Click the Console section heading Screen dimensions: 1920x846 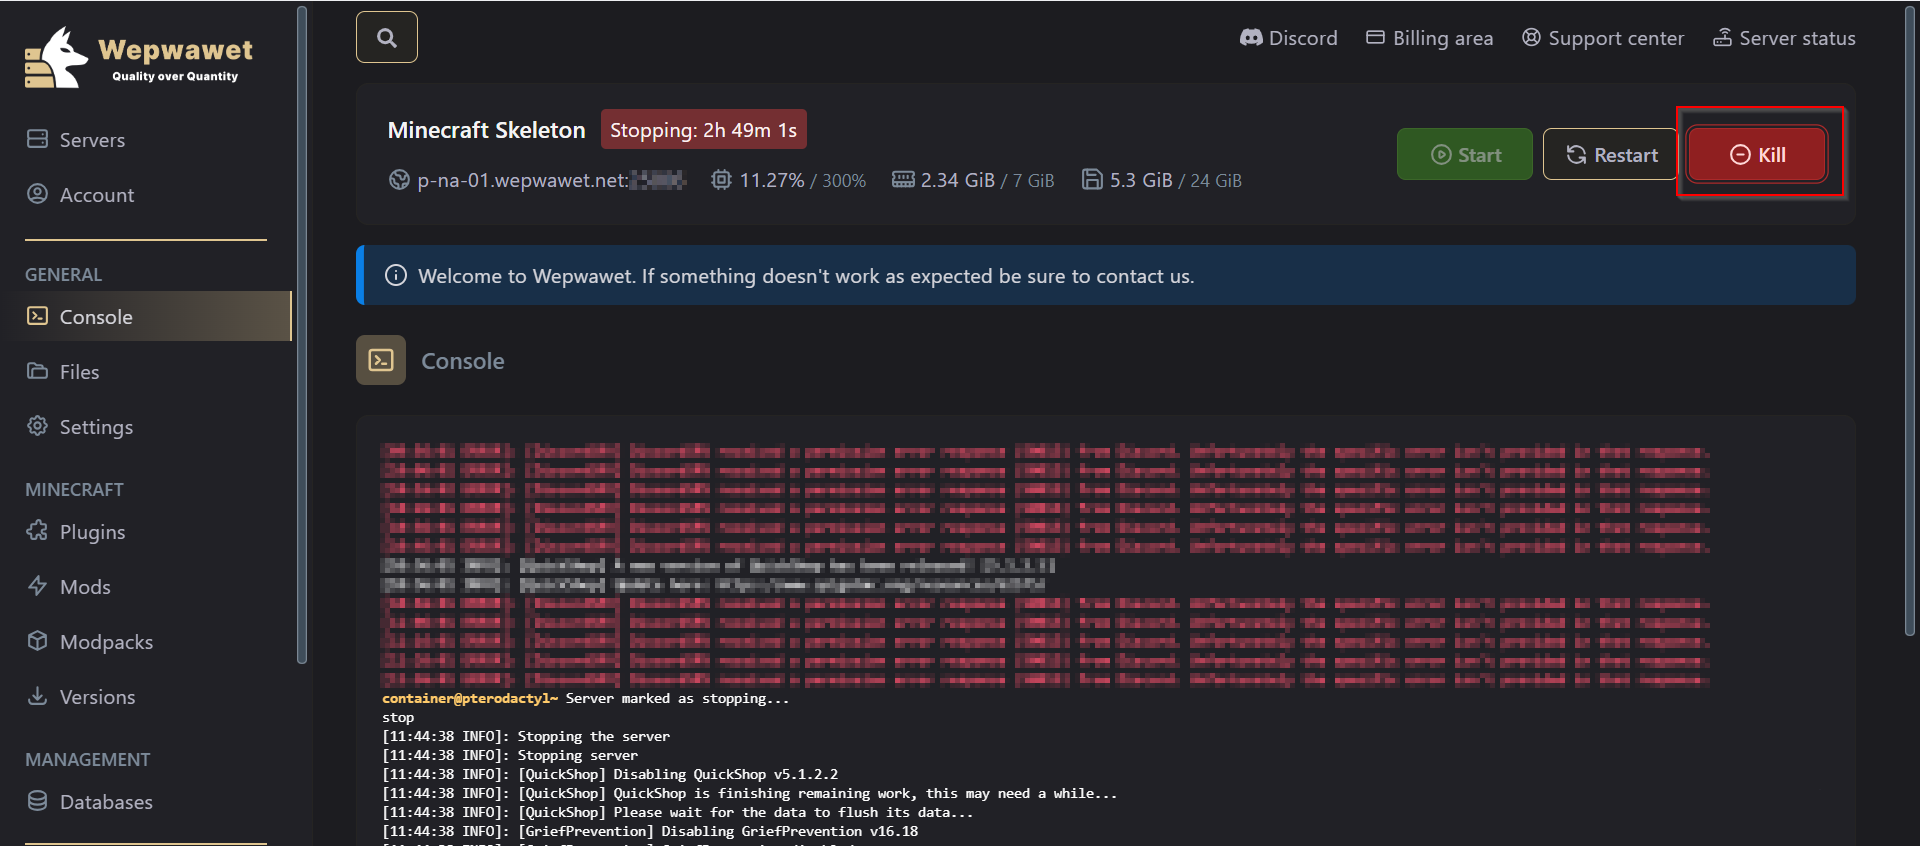click(463, 361)
